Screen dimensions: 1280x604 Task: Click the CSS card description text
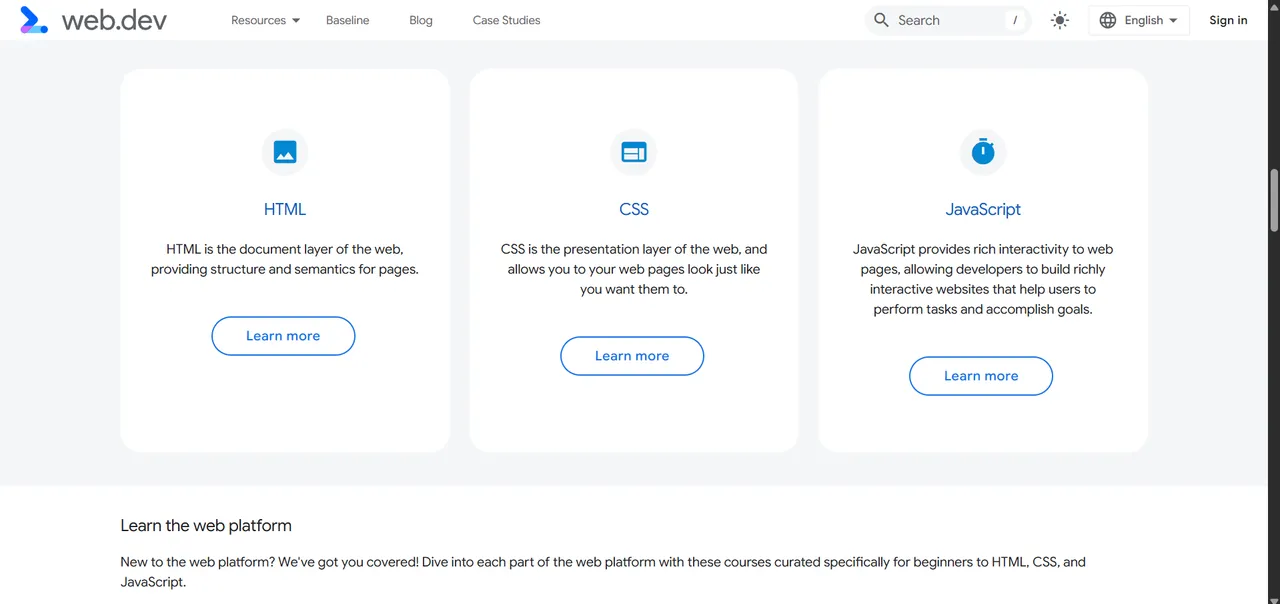(x=634, y=269)
